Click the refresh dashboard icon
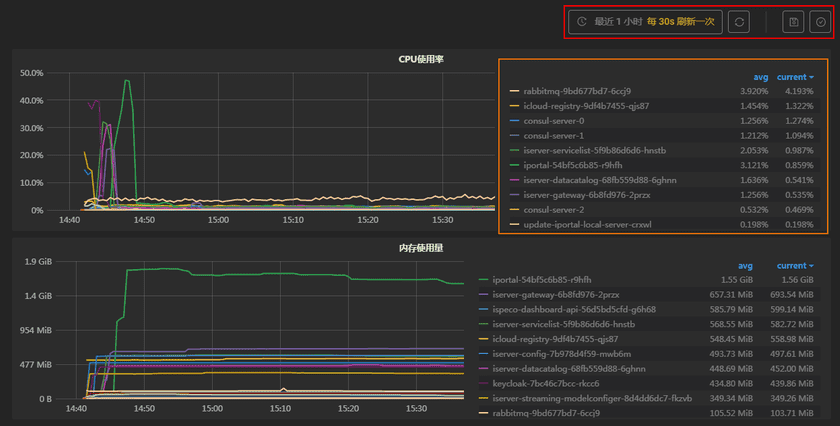 [738, 22]
